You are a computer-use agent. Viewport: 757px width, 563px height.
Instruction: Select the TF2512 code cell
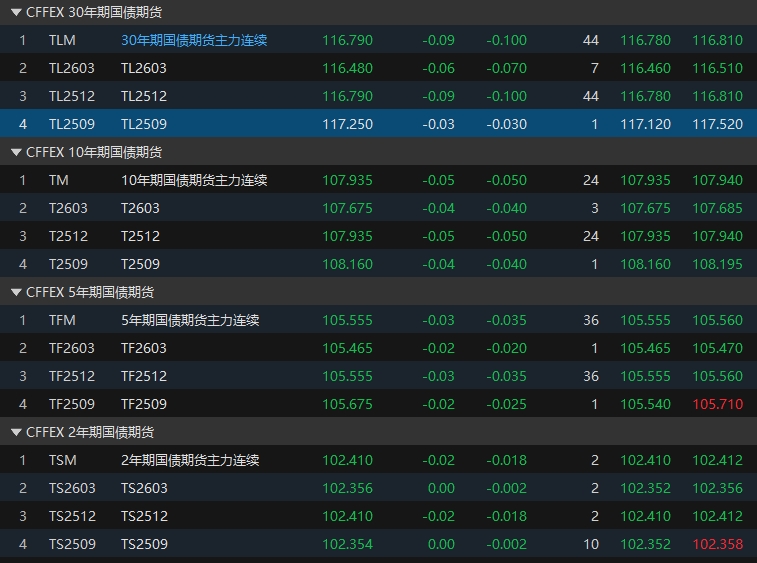tap(71, 376)
